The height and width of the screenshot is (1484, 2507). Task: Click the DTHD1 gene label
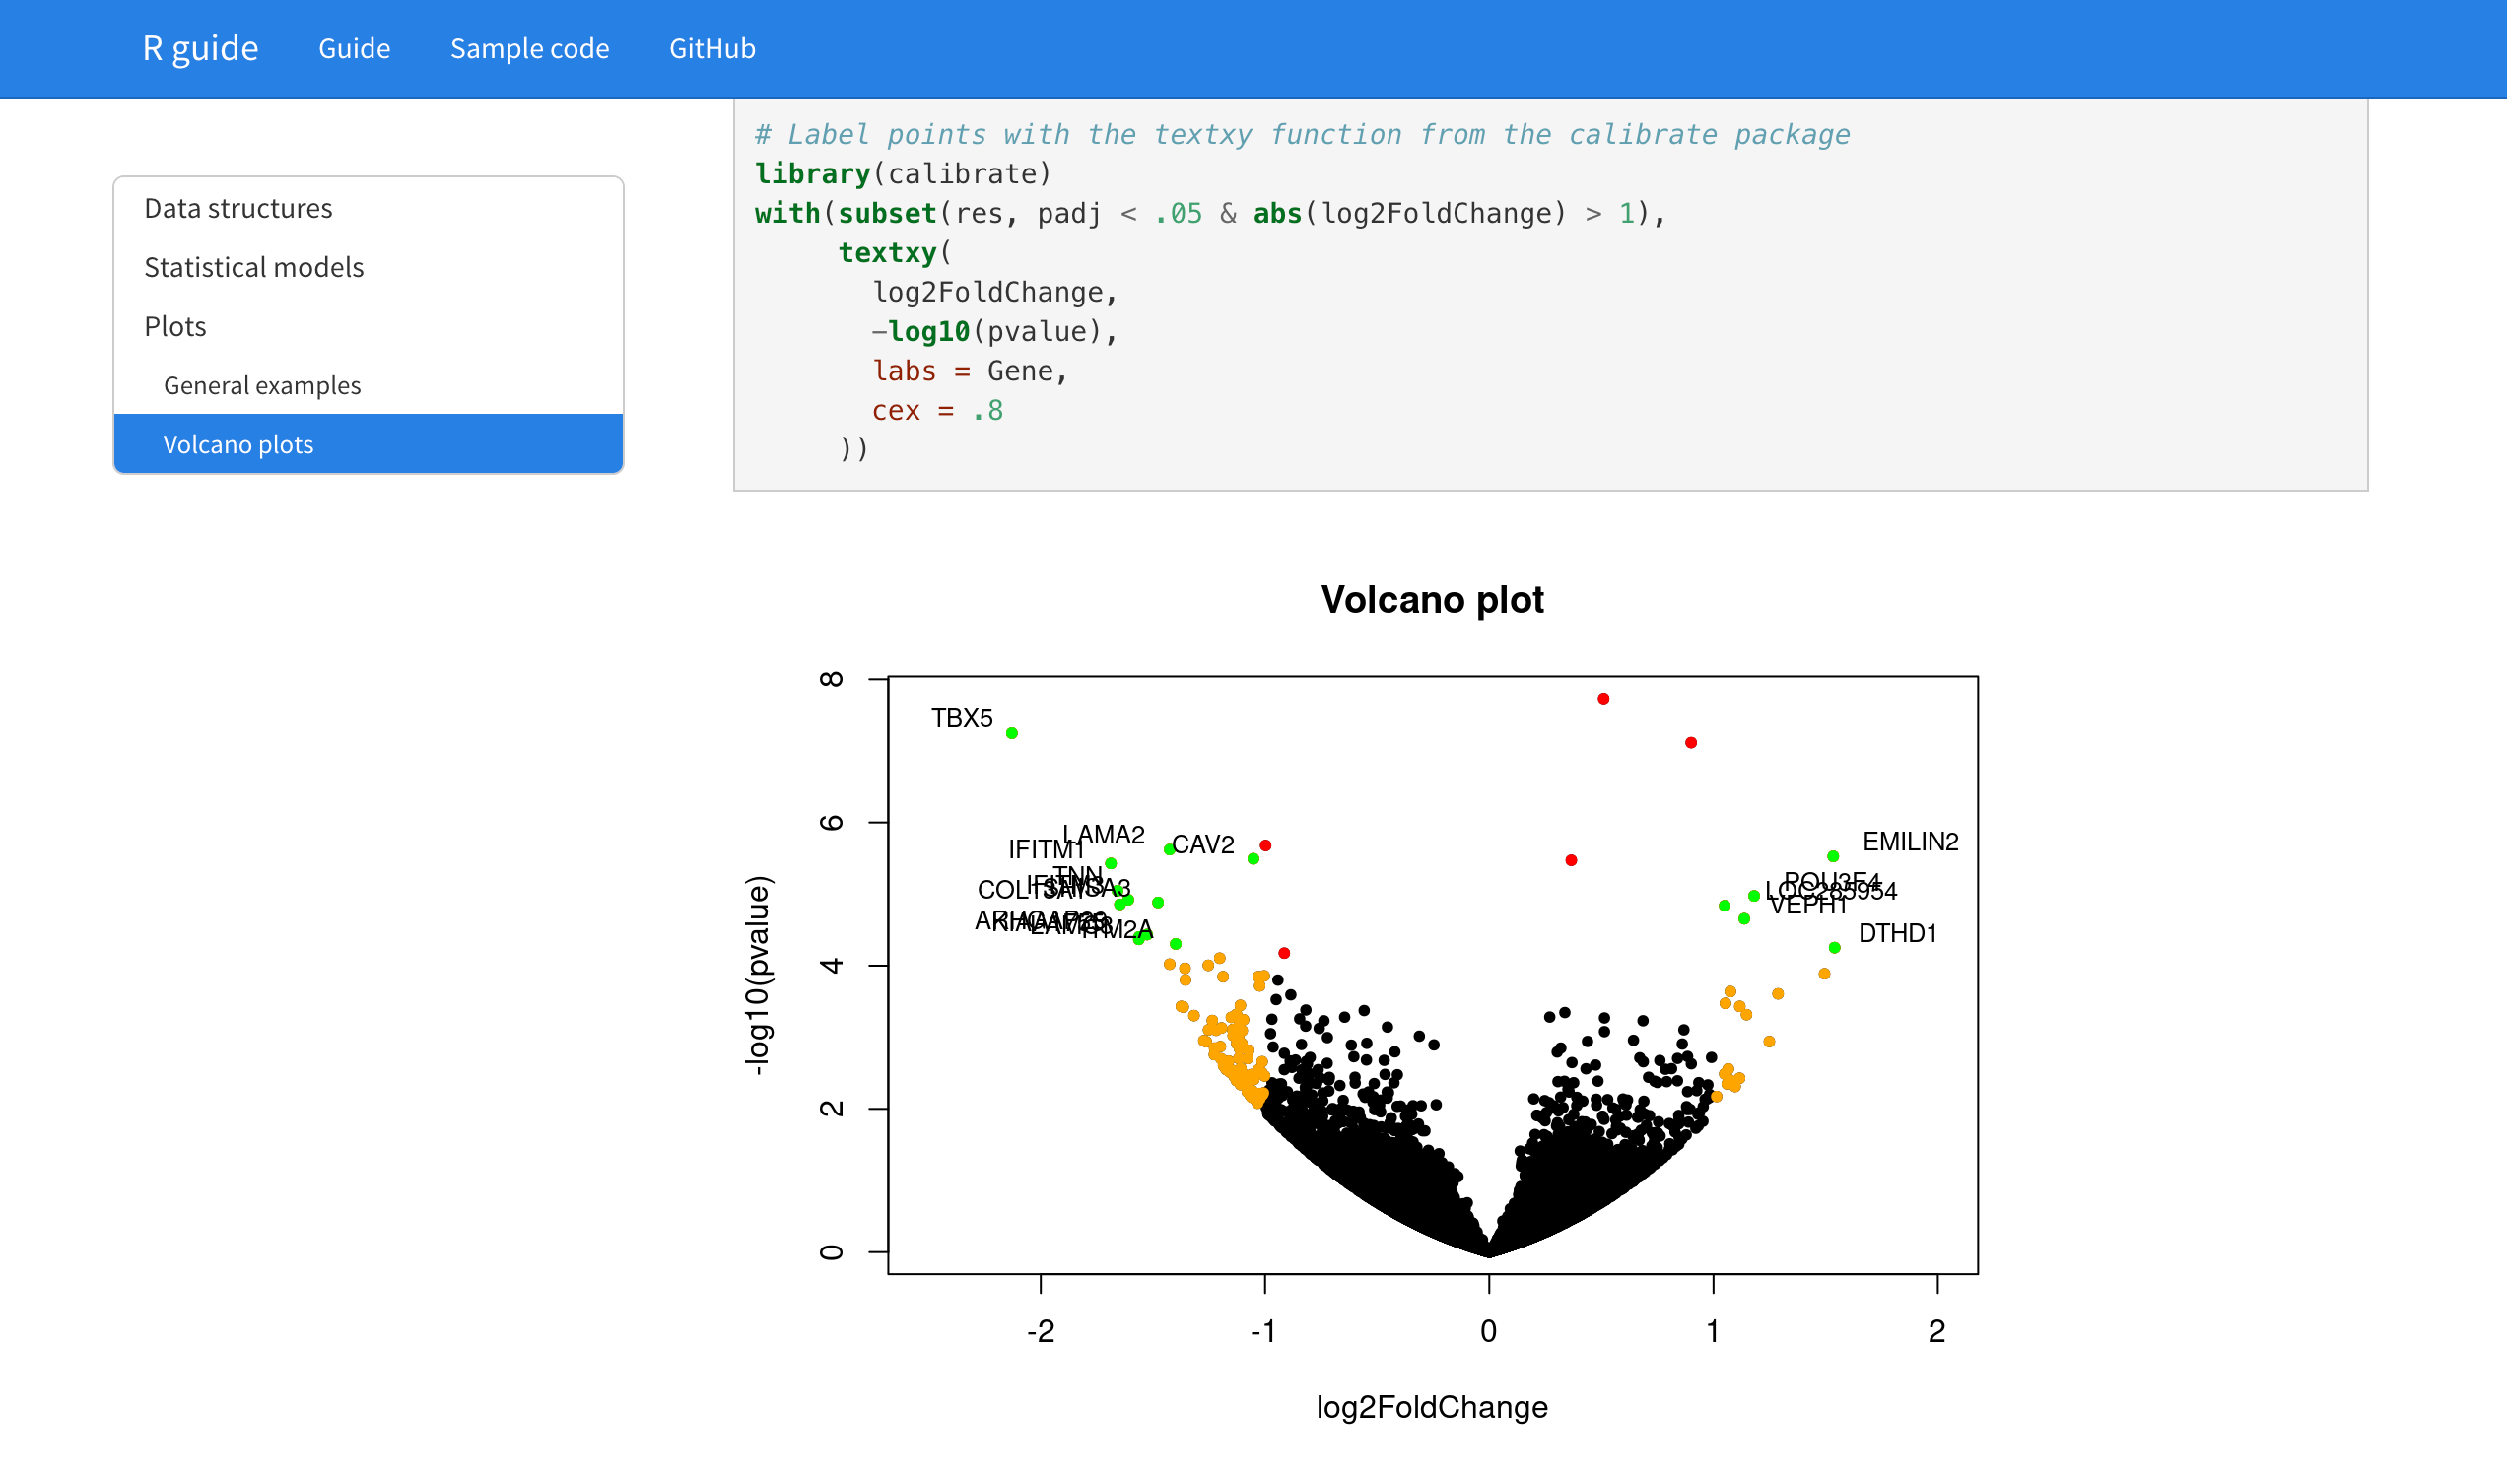tap(1897, 934)
